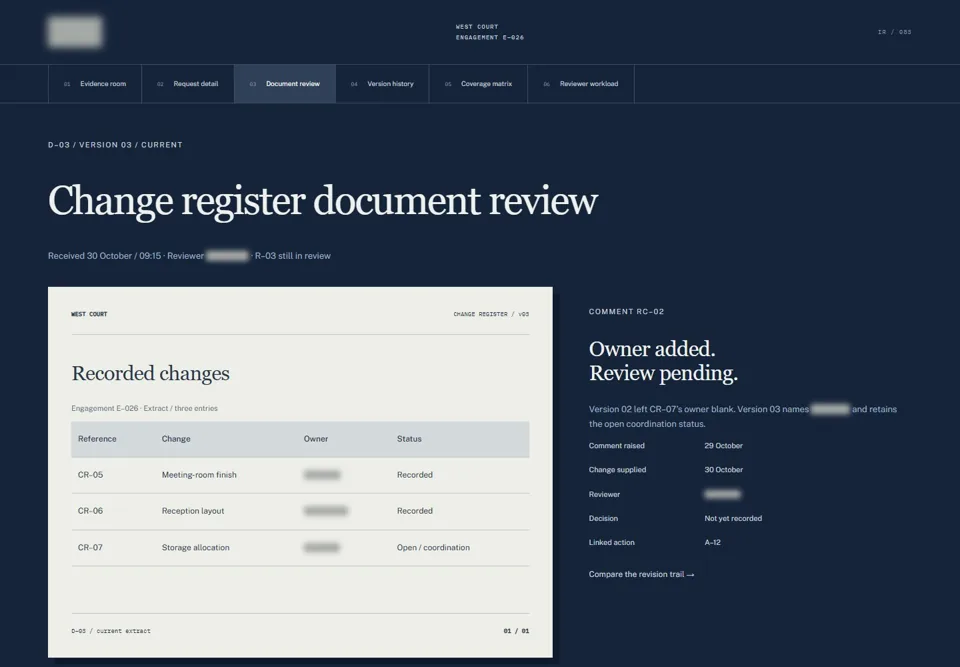Click the 'Change supplied' field label
The image size is (960, 667).
[x=617, y=470]
